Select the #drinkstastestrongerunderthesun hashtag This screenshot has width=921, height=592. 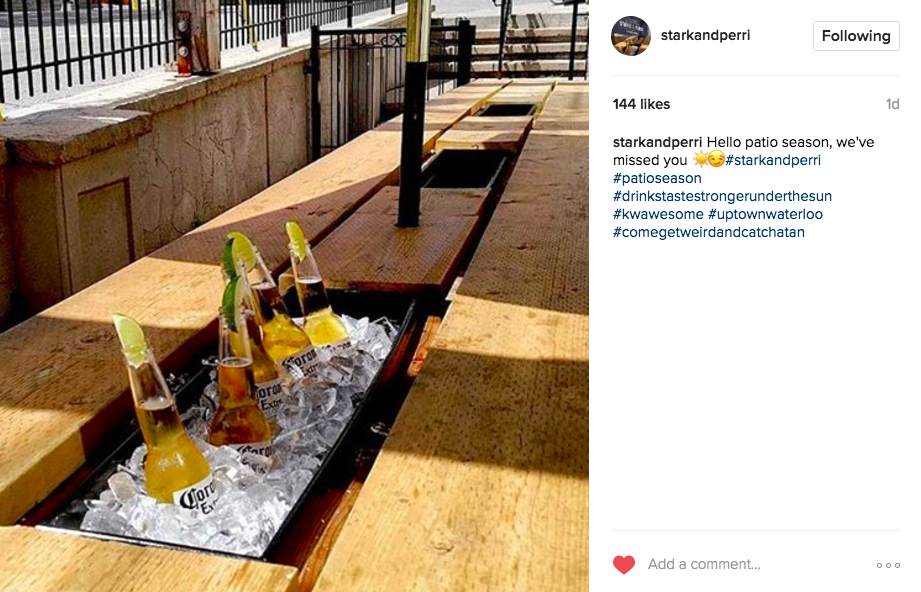pos(722,196)
